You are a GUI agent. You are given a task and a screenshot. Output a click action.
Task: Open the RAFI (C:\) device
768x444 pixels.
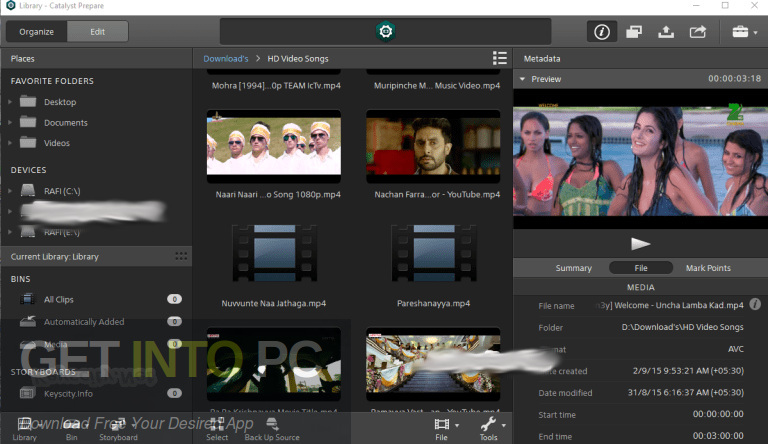62,191
